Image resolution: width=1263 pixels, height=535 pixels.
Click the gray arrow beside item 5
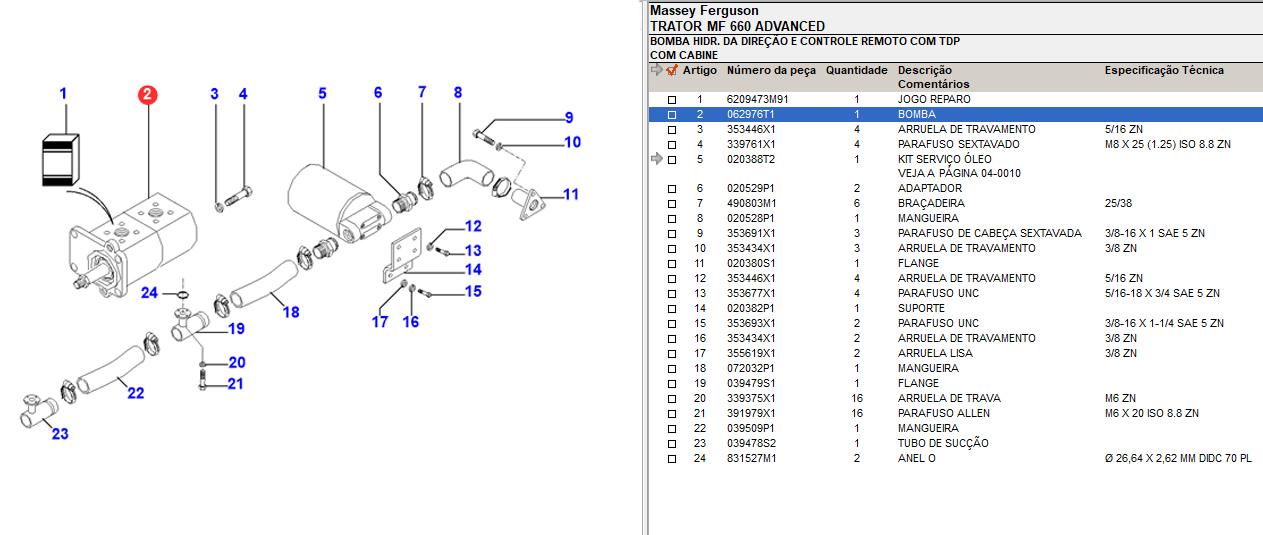pyautogui.click(x=656, y=159)
